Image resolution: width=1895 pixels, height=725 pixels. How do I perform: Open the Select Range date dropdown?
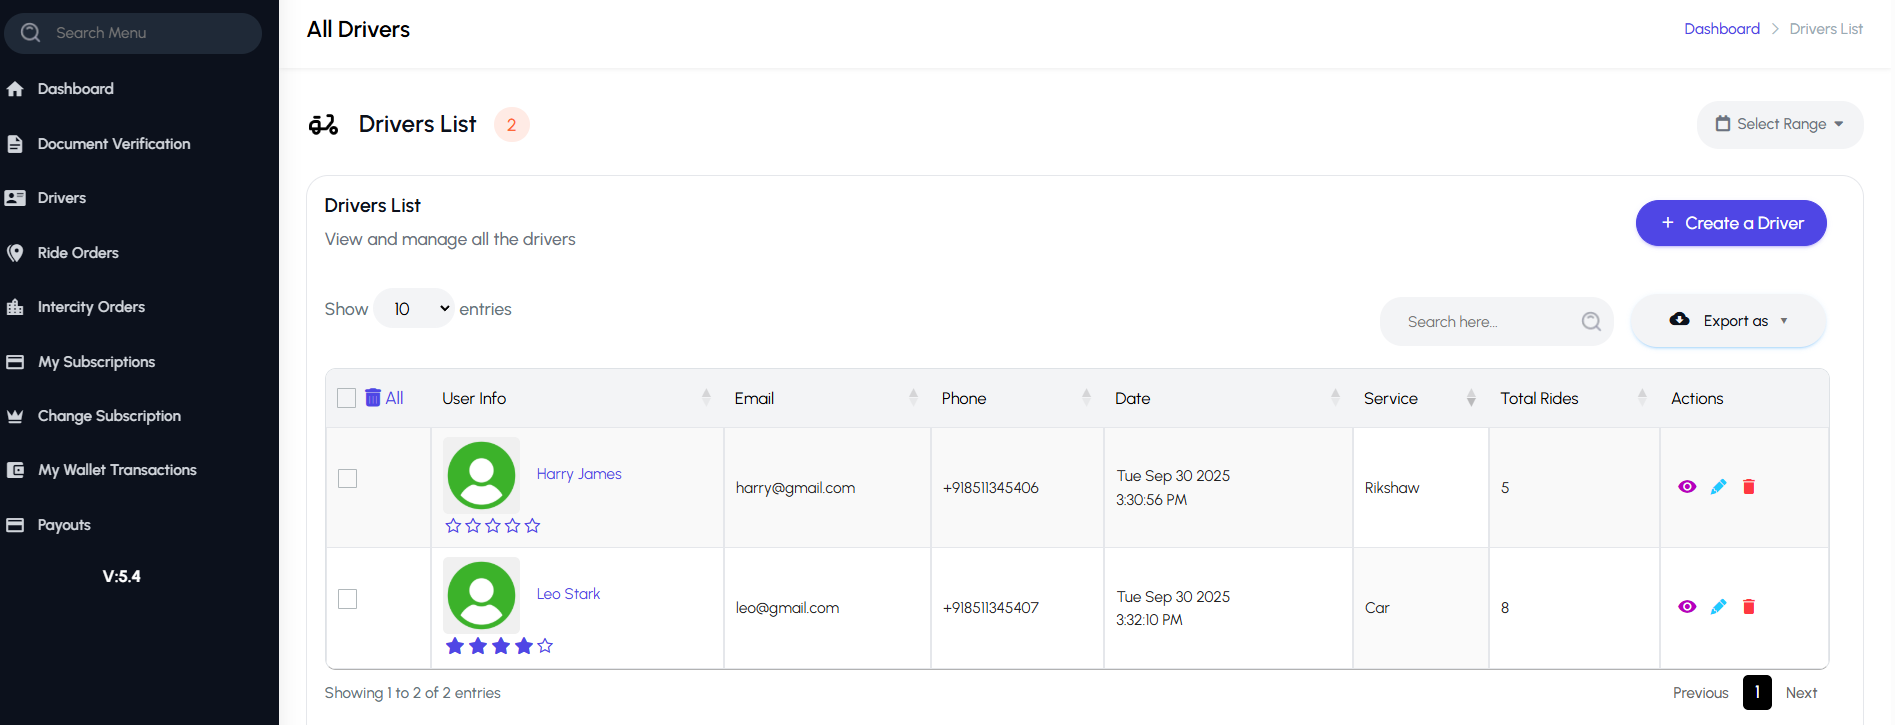[x=1779, y=124]
